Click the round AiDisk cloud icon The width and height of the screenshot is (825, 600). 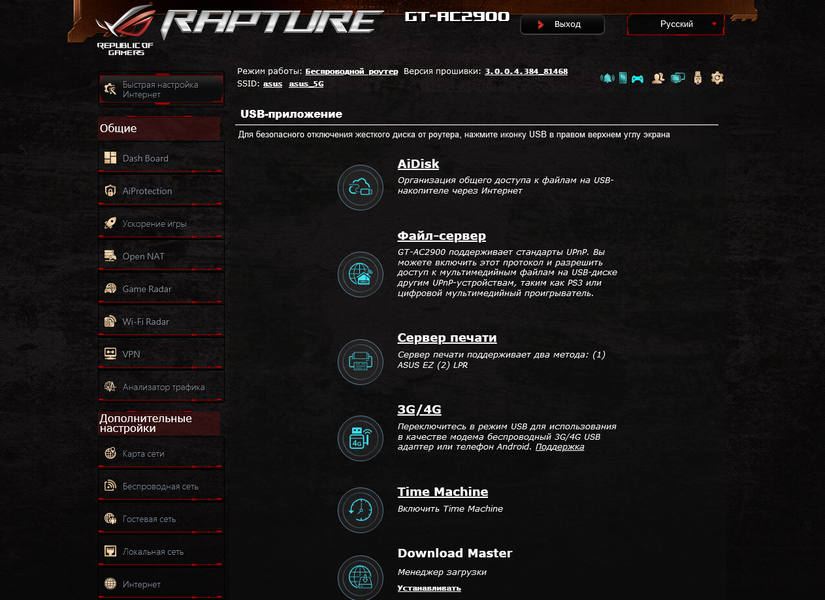[x=360, y=187]
